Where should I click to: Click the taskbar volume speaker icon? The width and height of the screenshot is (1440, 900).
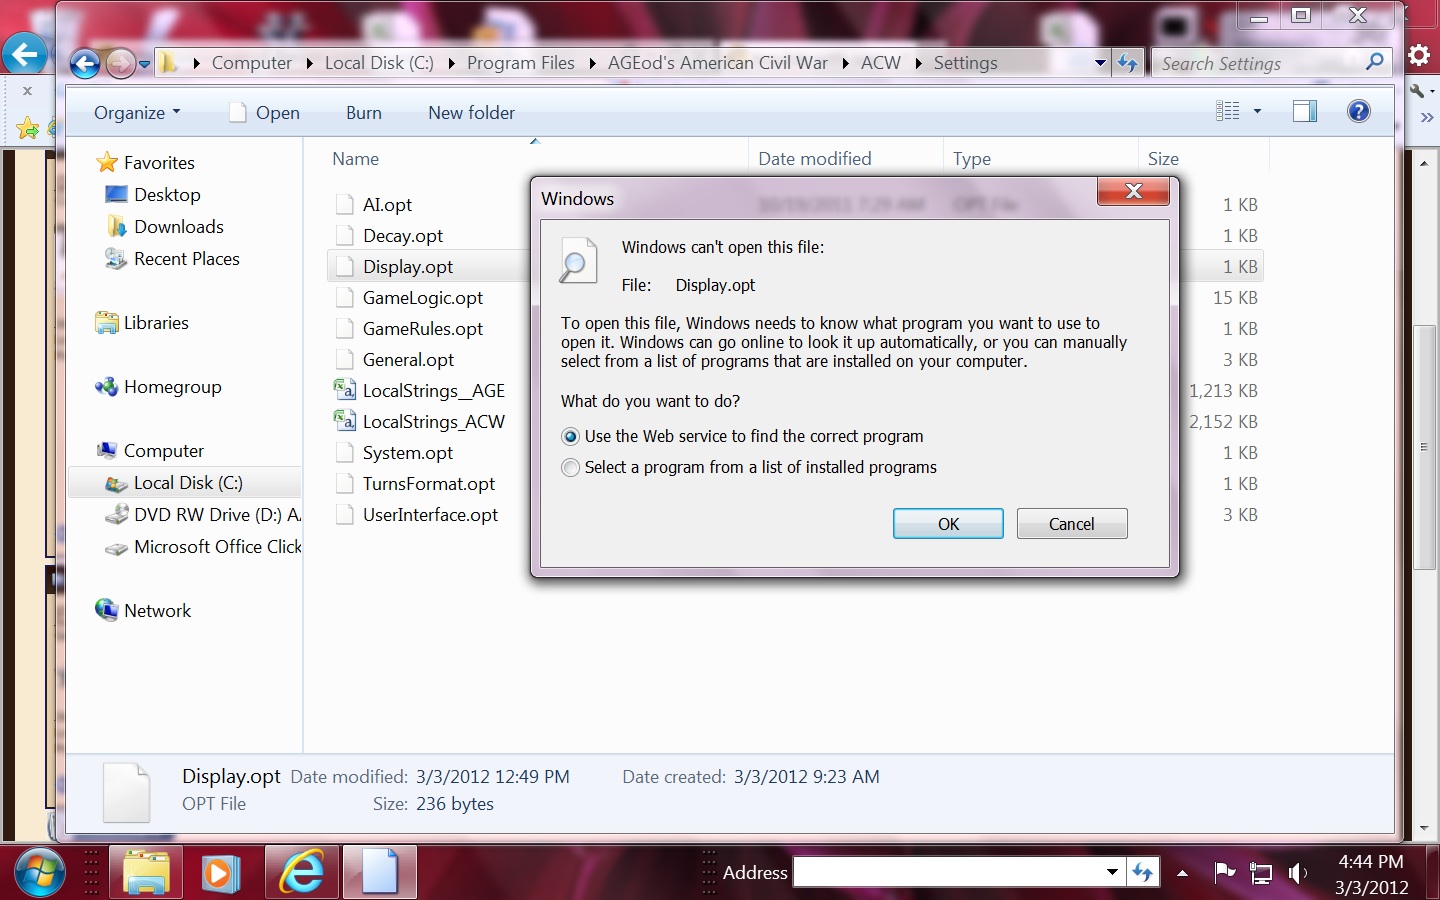pyautogui.click(x=1297, y=873)
